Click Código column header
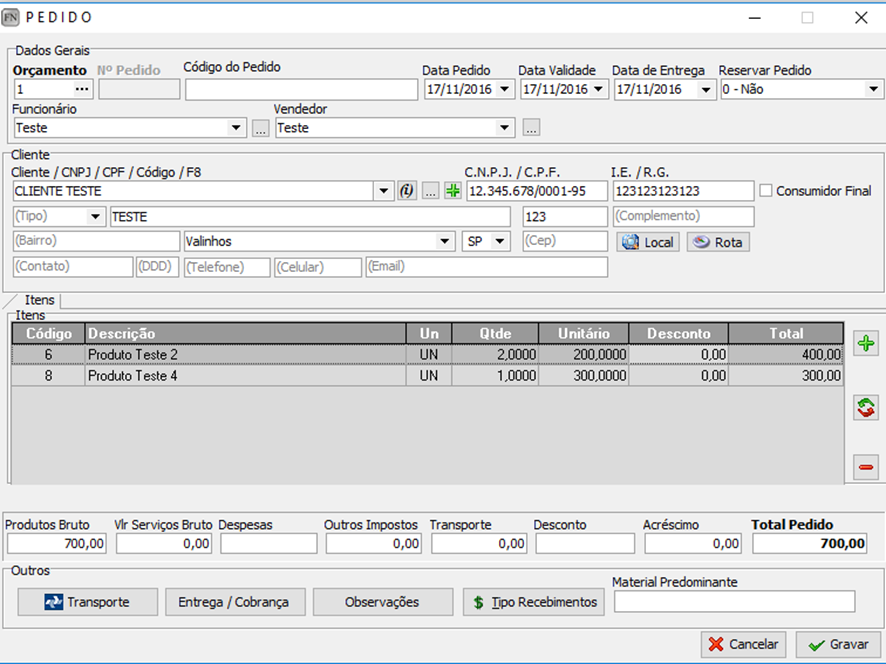886x664 pixels. (x=49, y=333)
